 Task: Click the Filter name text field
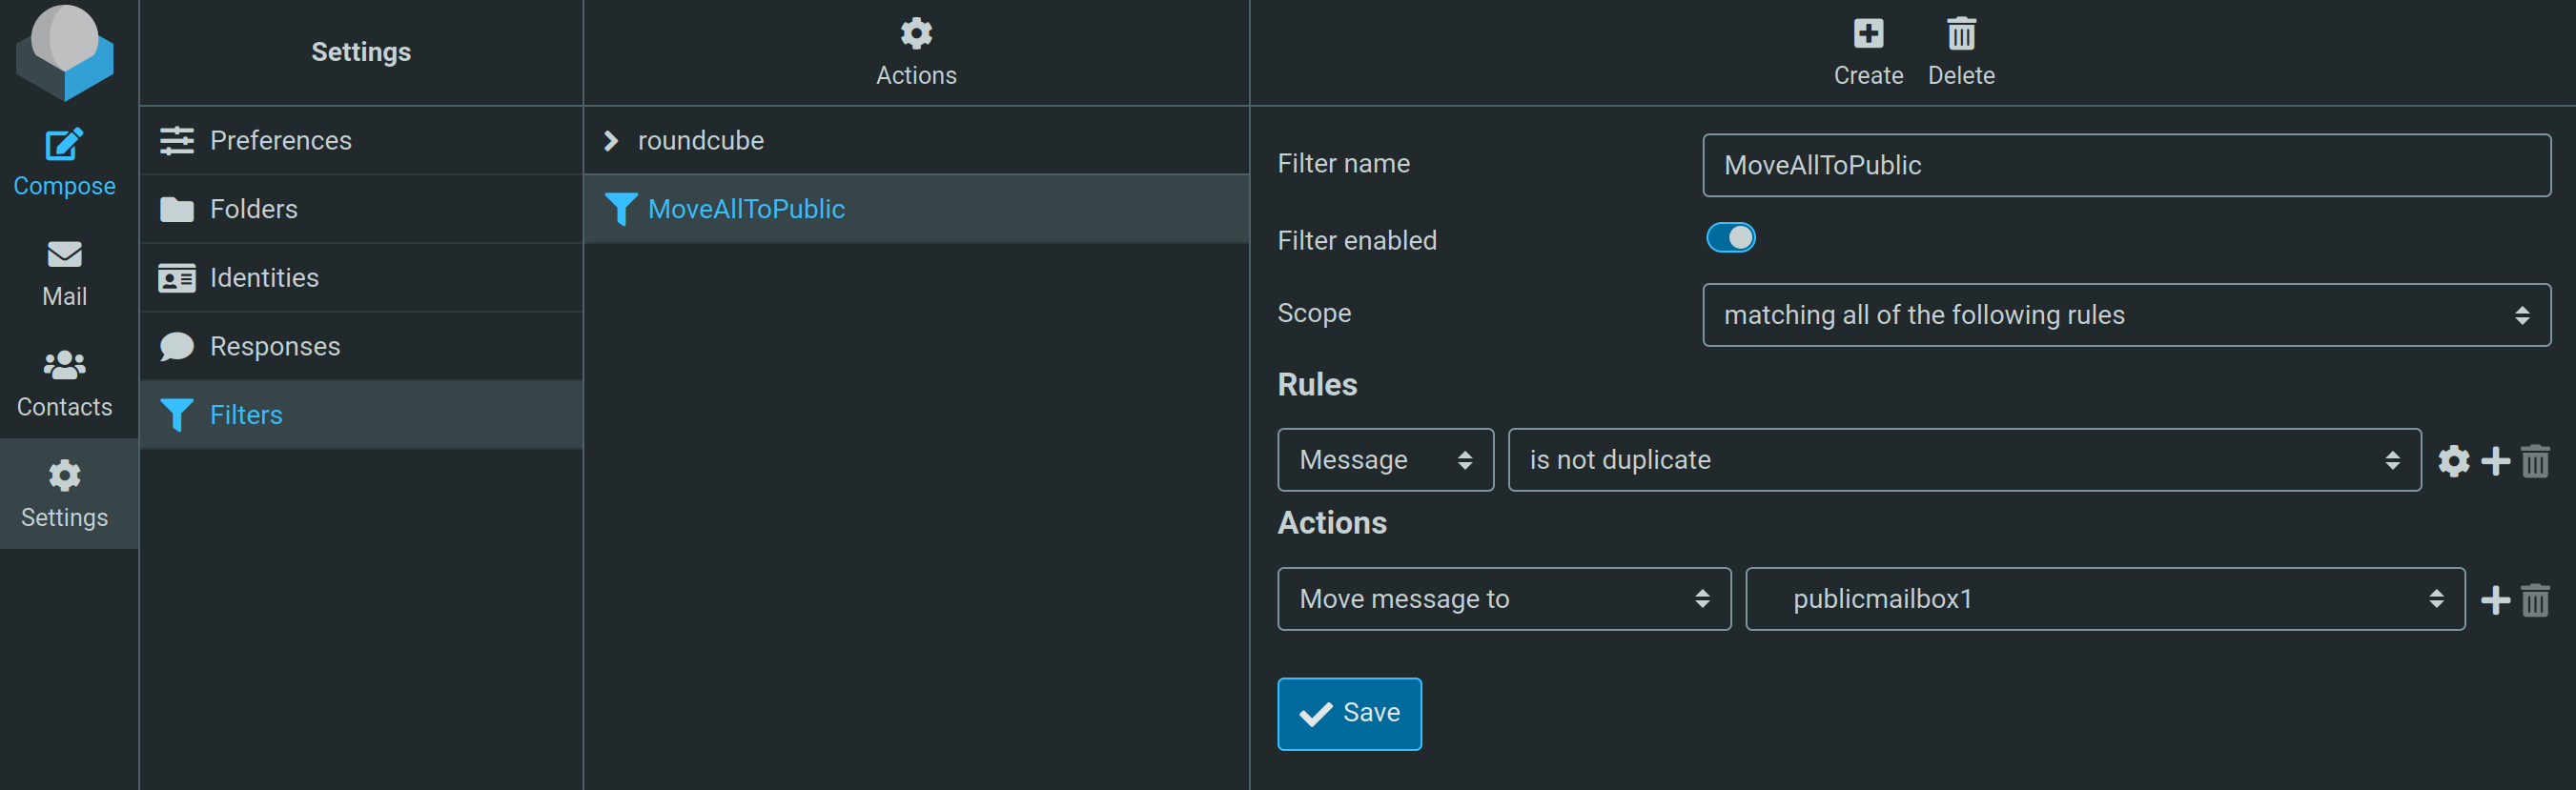click(2125, 165)
